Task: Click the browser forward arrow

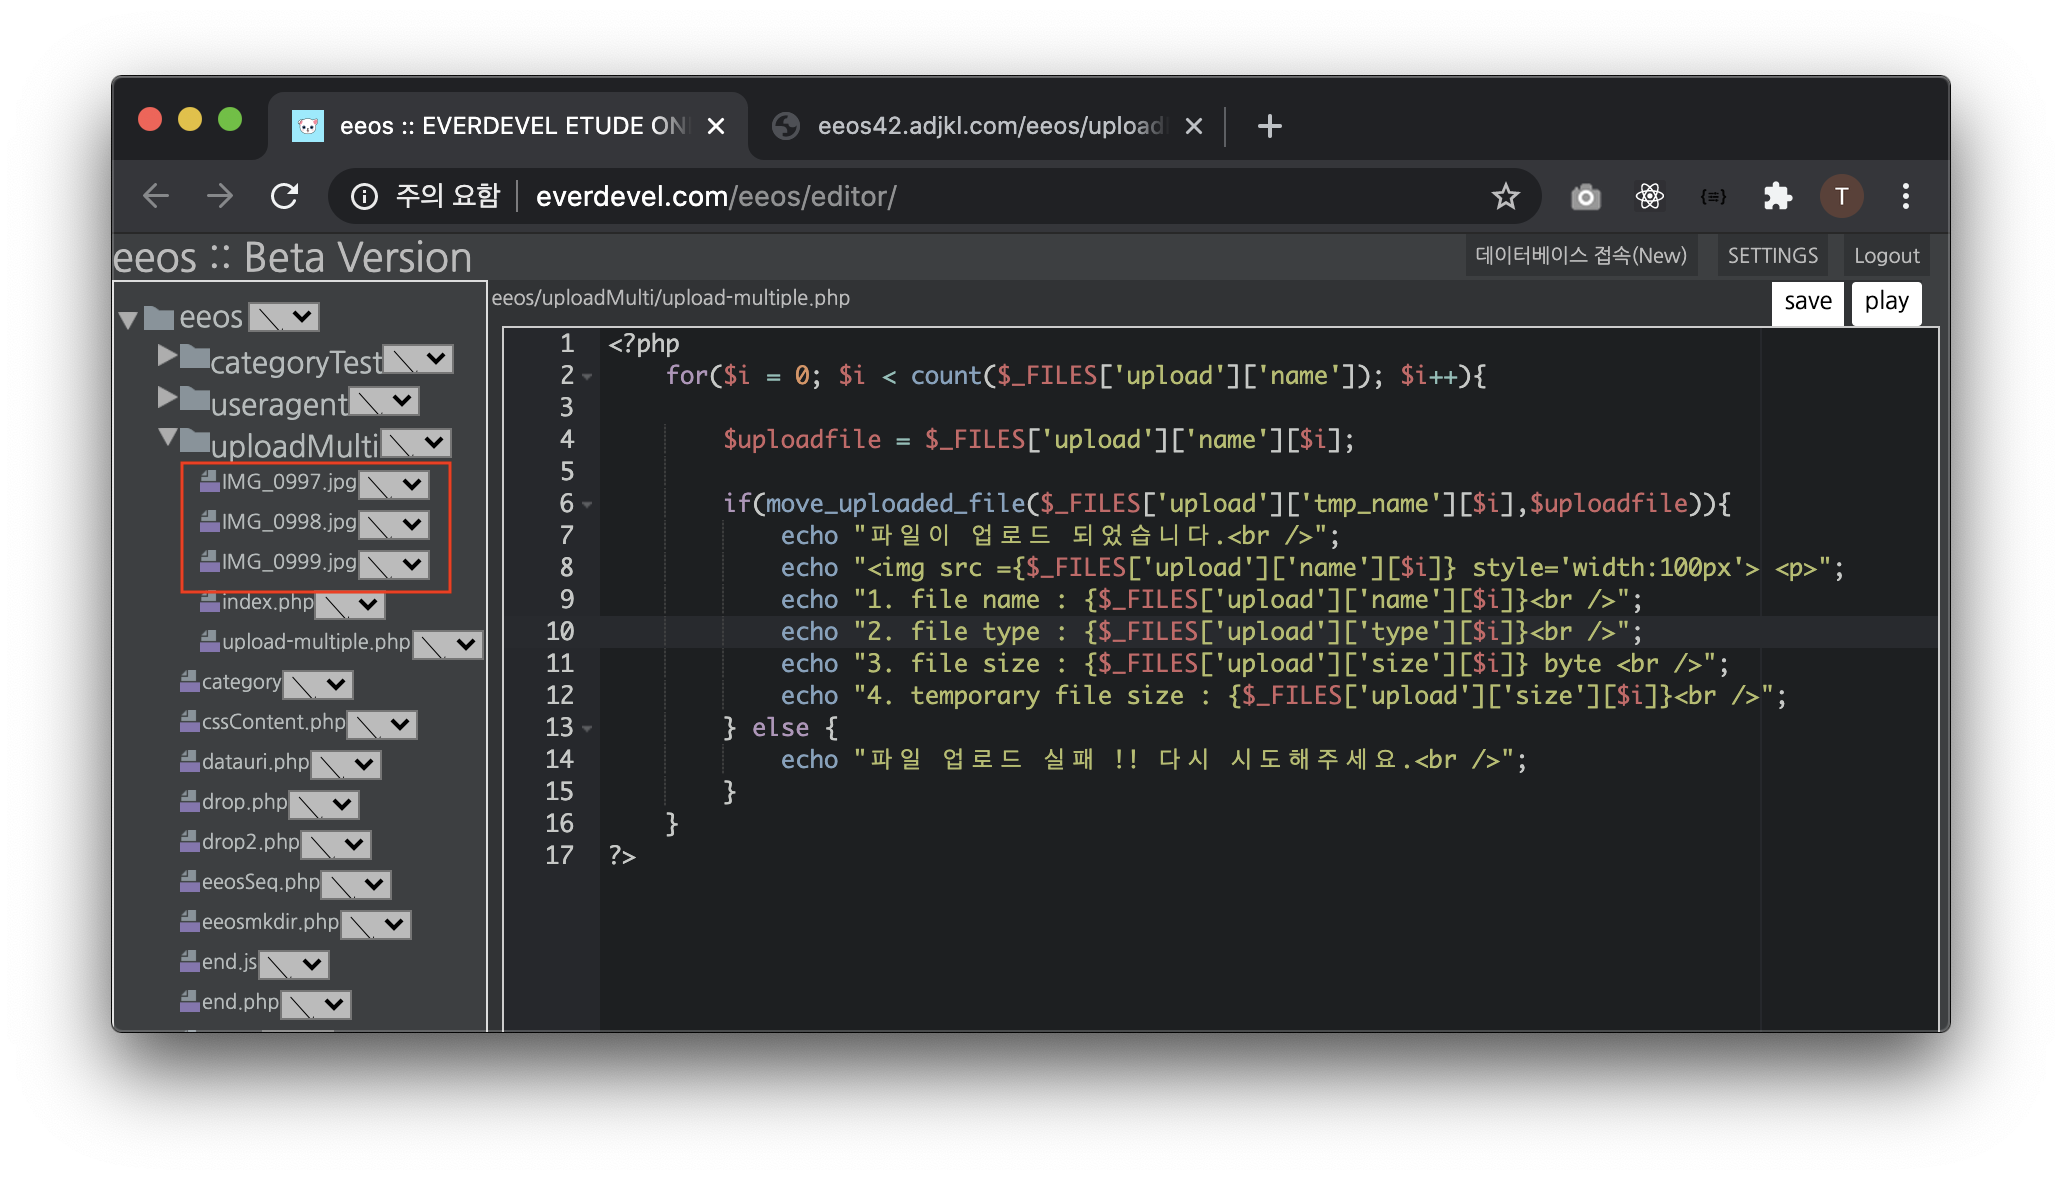Action: pos(220,196)
